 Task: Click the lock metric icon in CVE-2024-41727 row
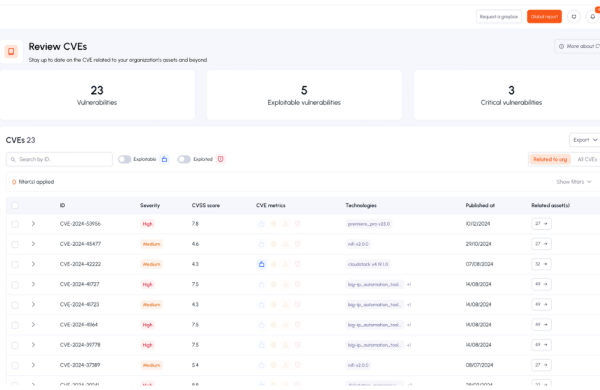(x=262, y=284)
